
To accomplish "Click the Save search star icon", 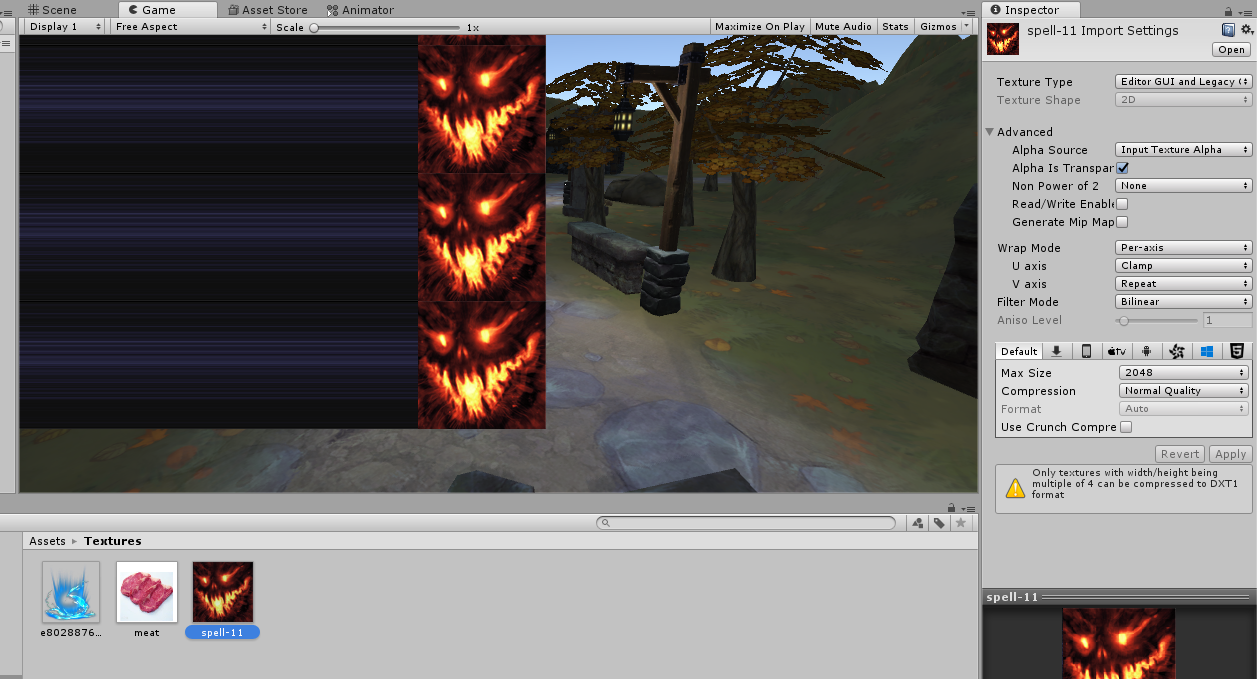I will point(961,523).
